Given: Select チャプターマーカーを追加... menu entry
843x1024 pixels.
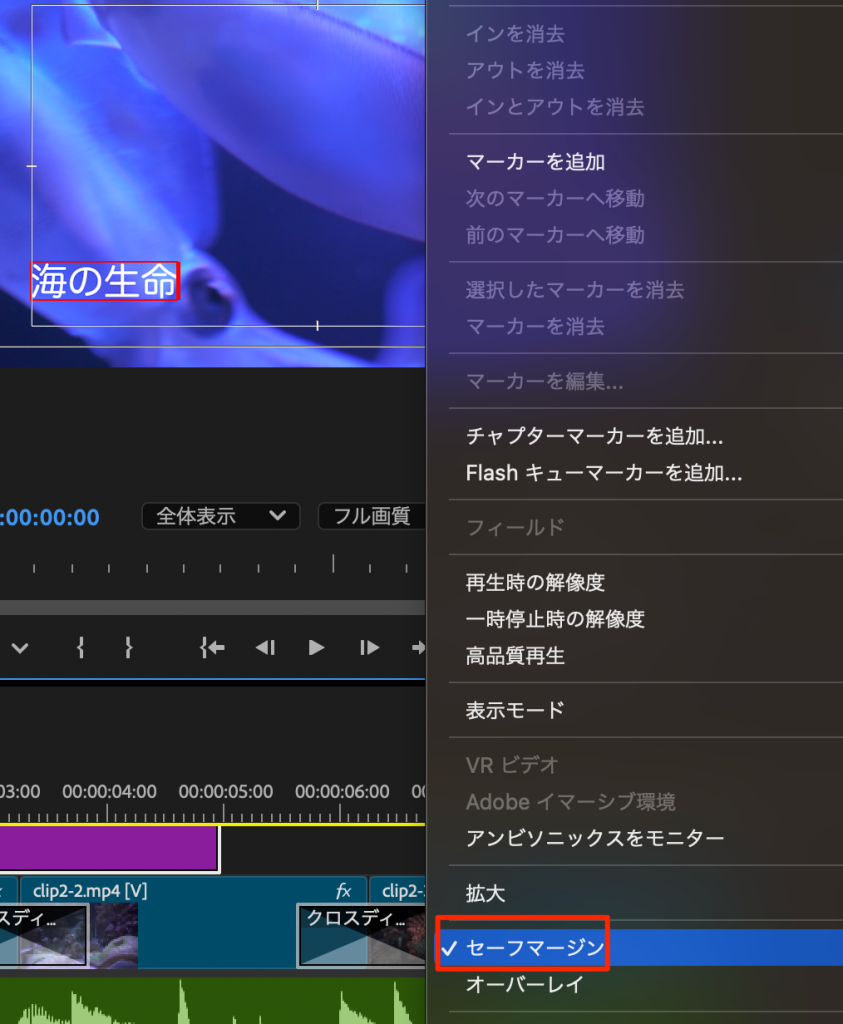Looking at the screenshot, I should (x=595, y=436).
